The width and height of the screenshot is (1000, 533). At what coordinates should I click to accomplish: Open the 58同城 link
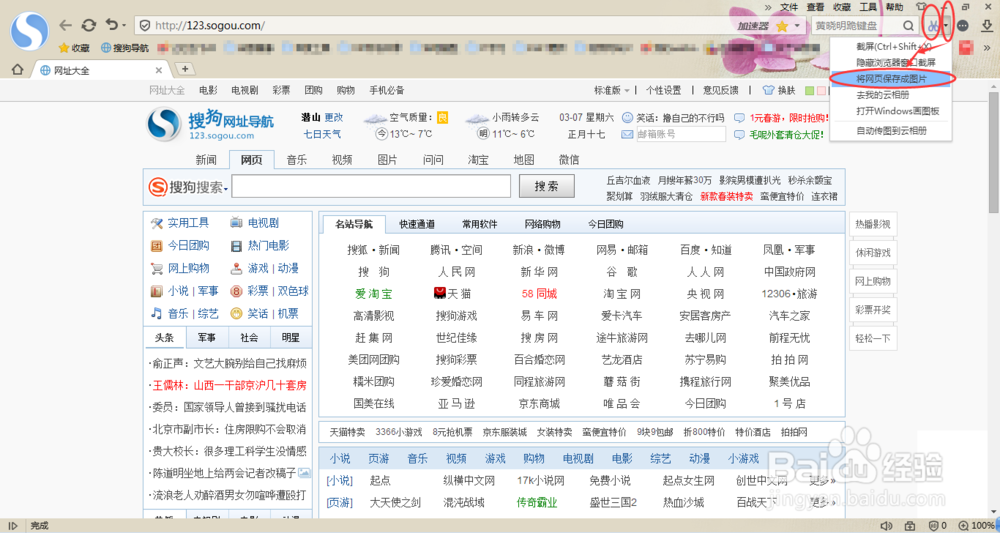[x=539, y=293]
